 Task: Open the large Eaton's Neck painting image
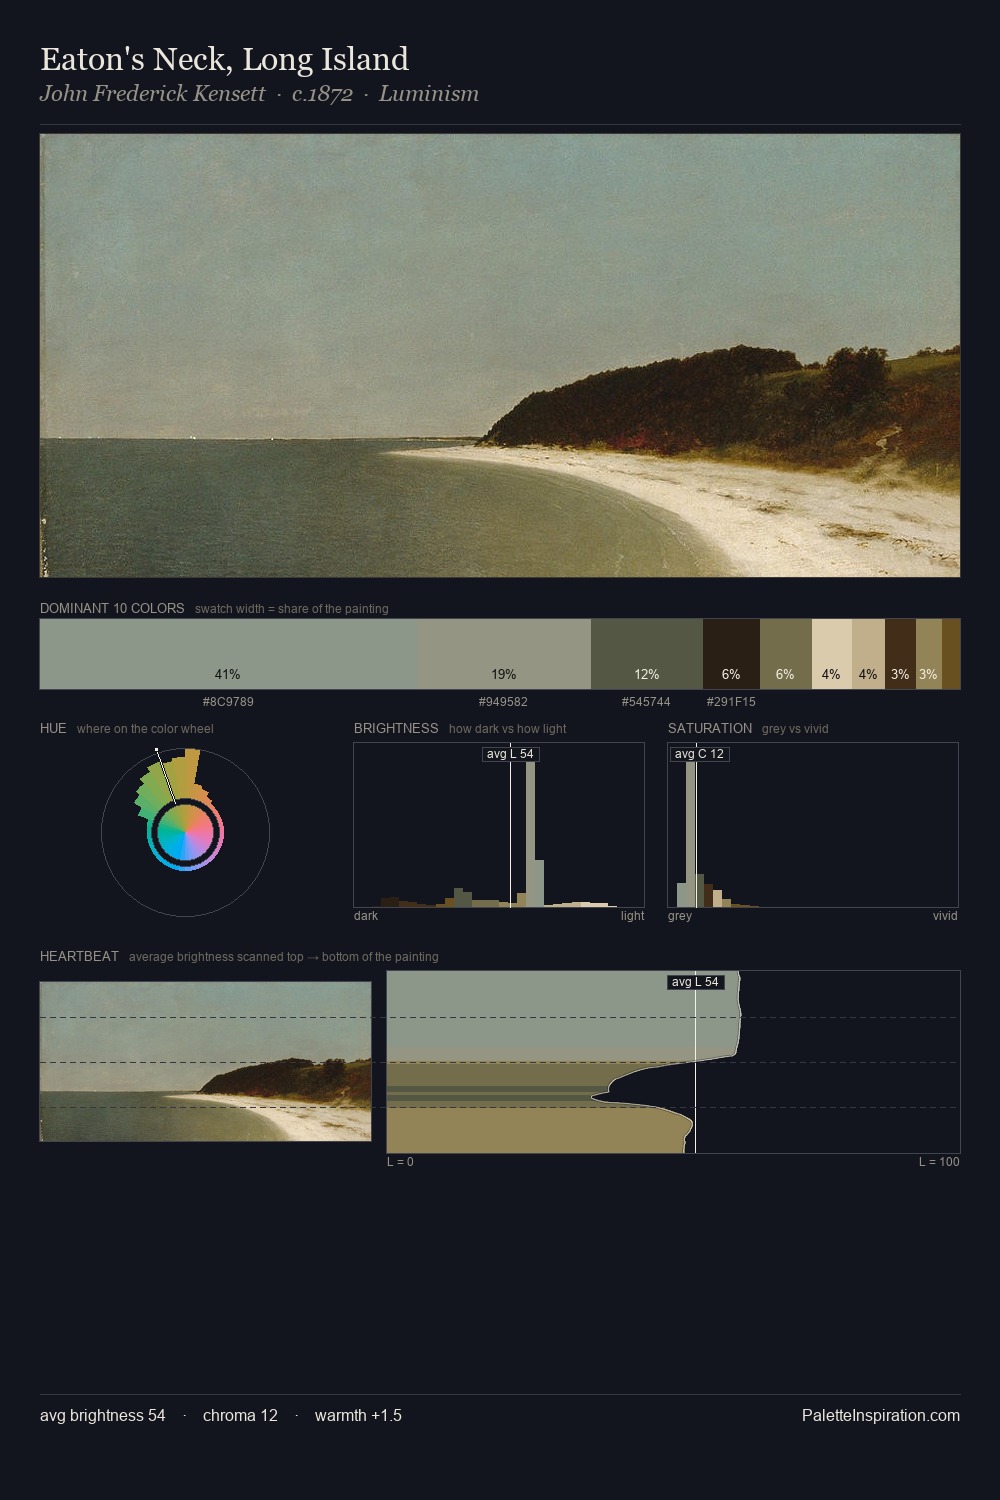tap(500, 356)
